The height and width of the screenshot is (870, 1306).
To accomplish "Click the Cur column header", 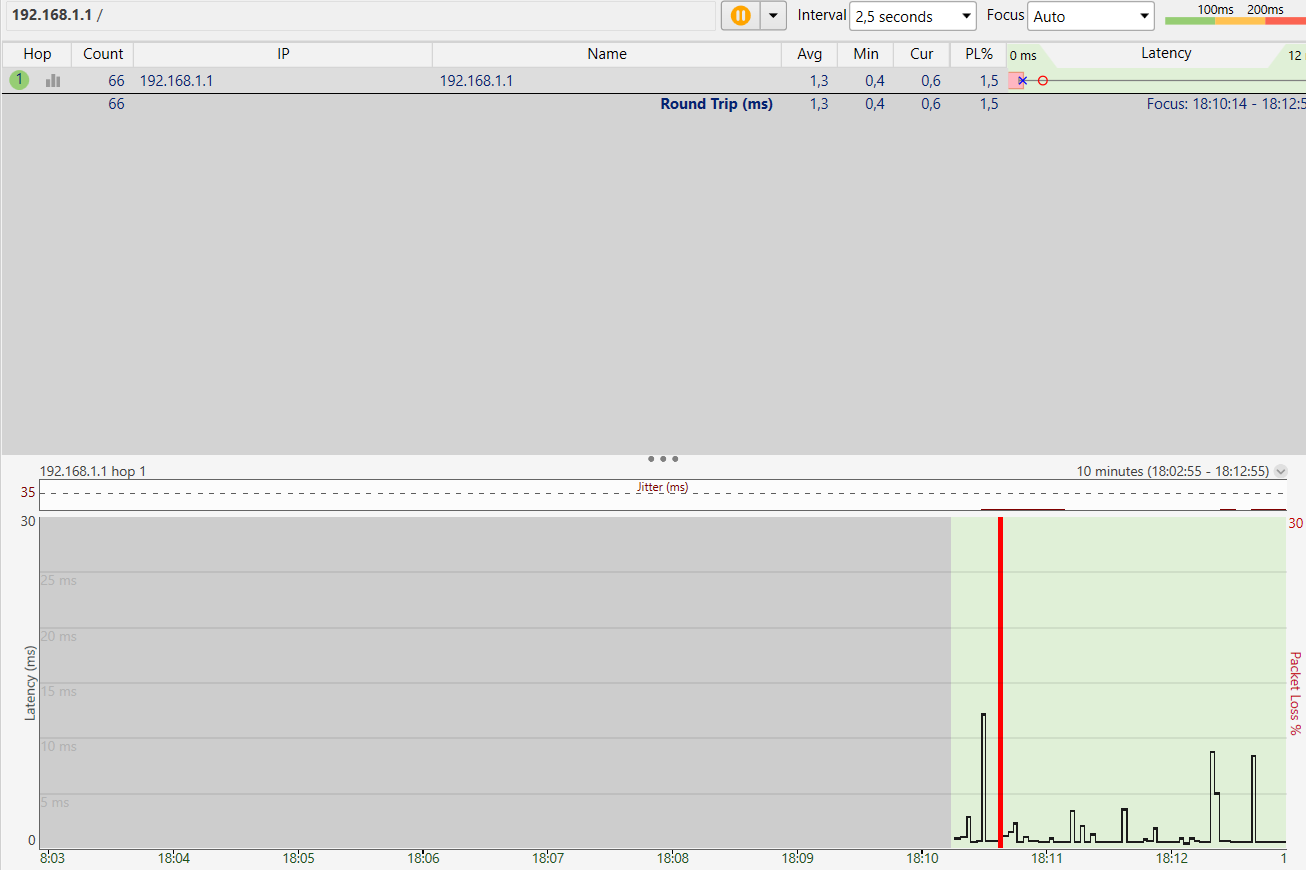I will [922, 54].
